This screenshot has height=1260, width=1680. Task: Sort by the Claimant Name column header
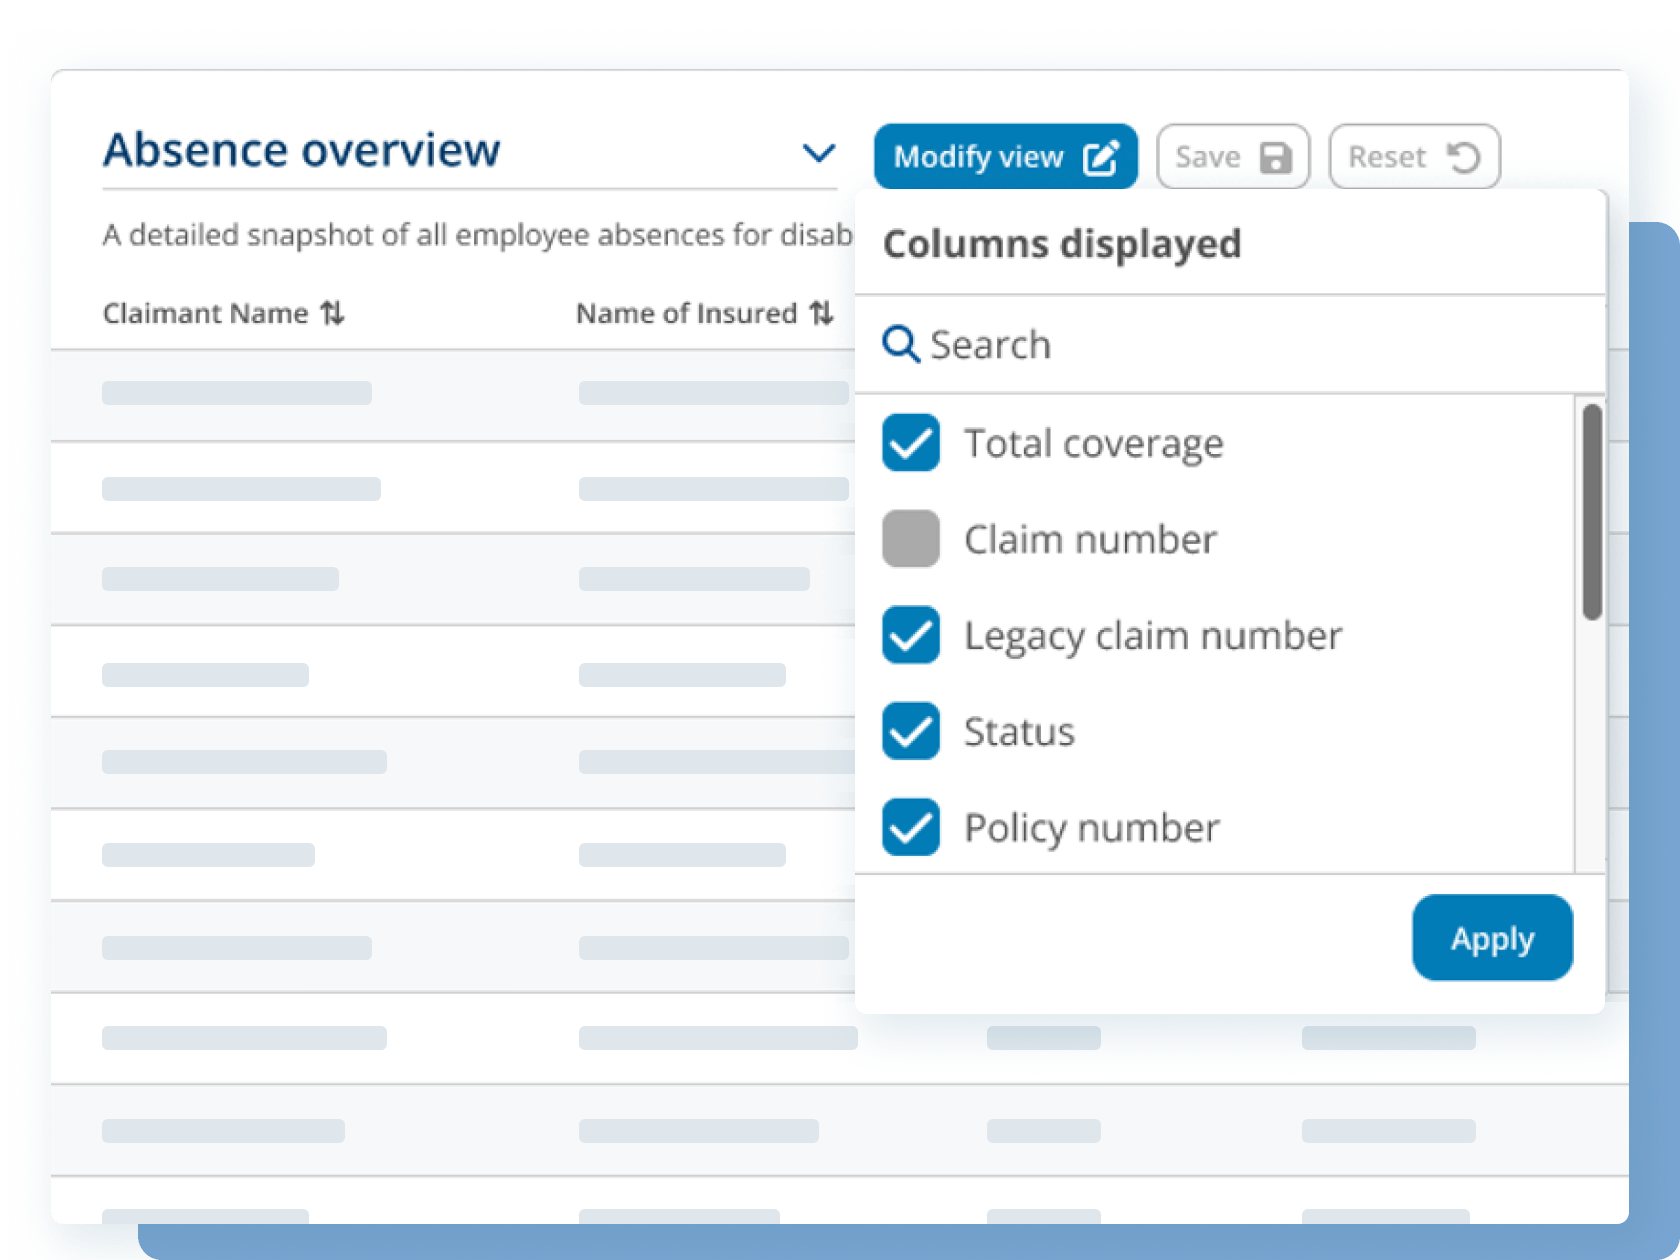[x=206, y=313]
